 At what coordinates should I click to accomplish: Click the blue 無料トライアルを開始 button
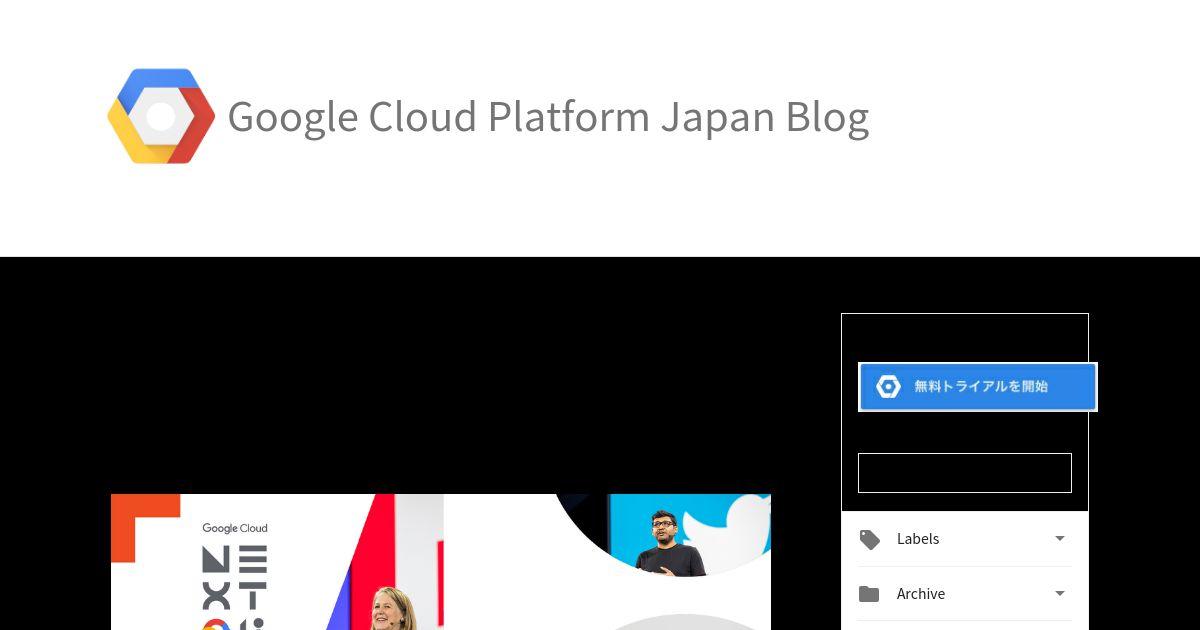point(978,387)
